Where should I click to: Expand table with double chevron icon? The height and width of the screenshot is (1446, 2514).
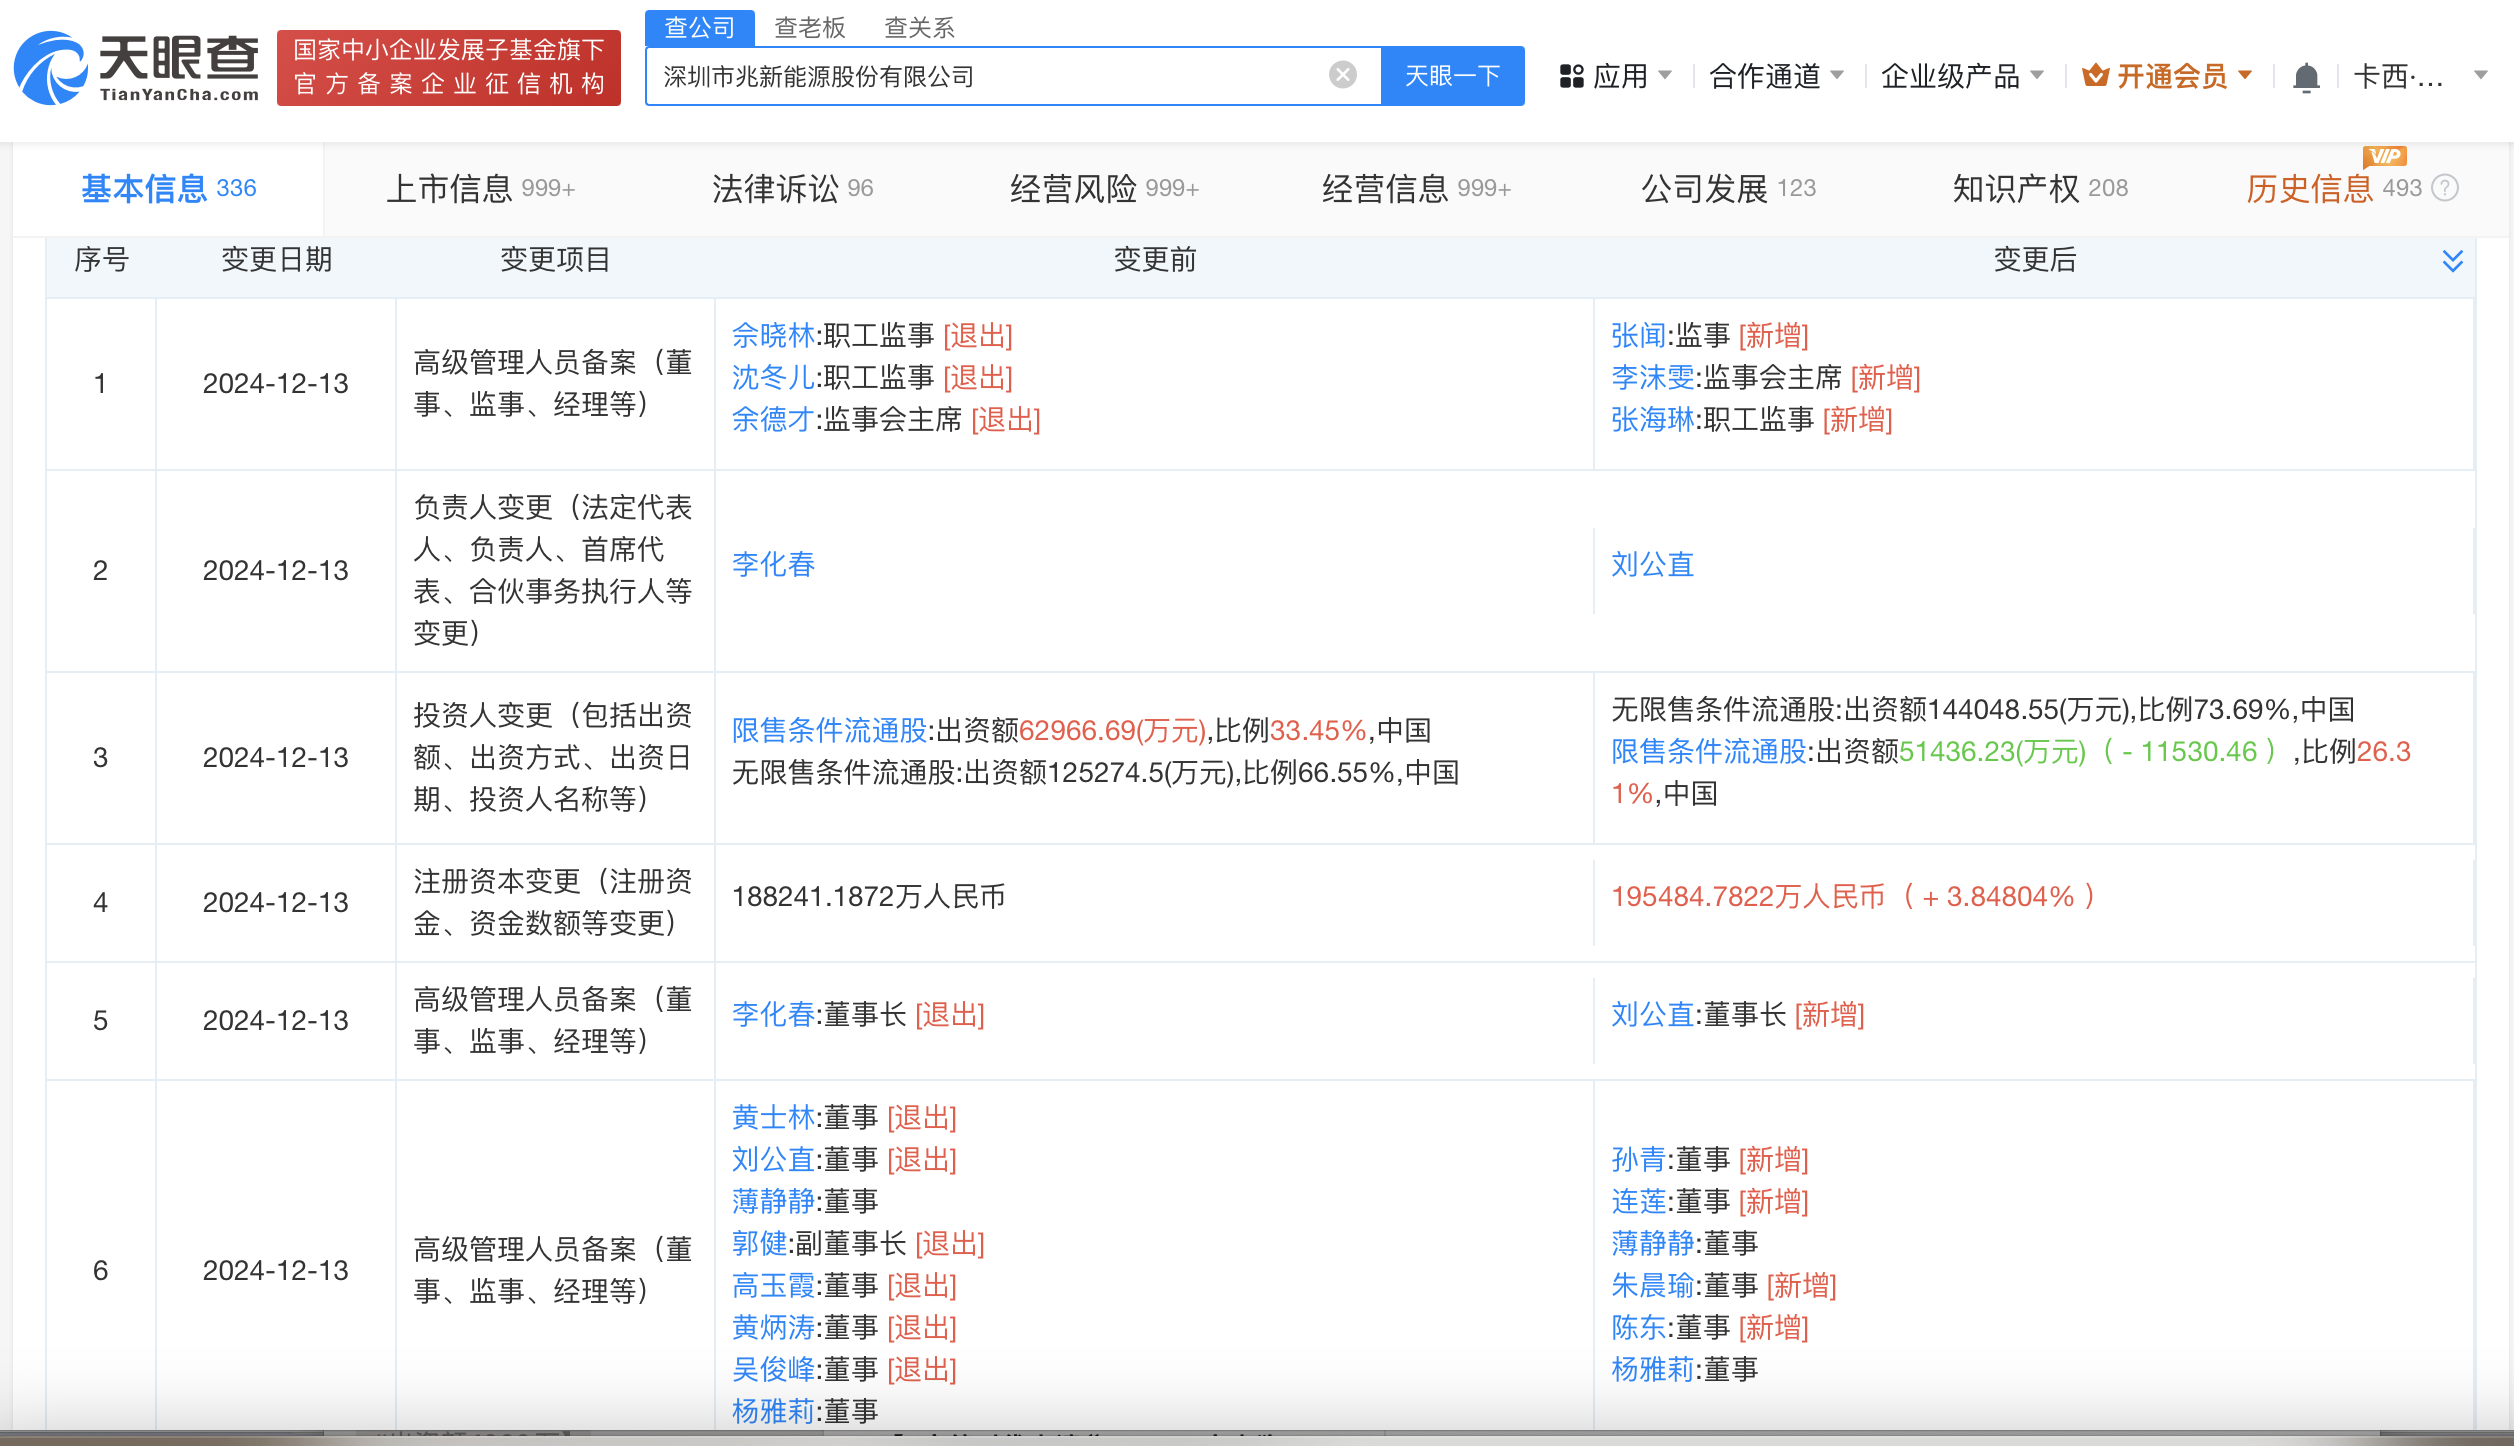coord(2452,261)
